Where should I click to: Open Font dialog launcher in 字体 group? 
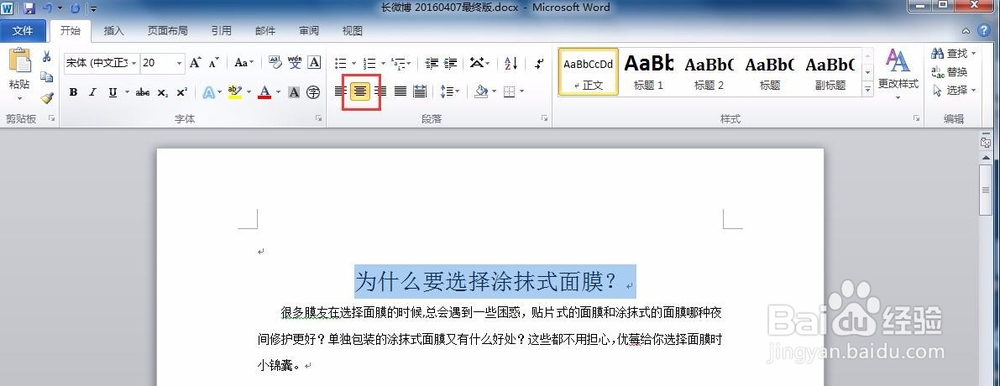[319, 119]
